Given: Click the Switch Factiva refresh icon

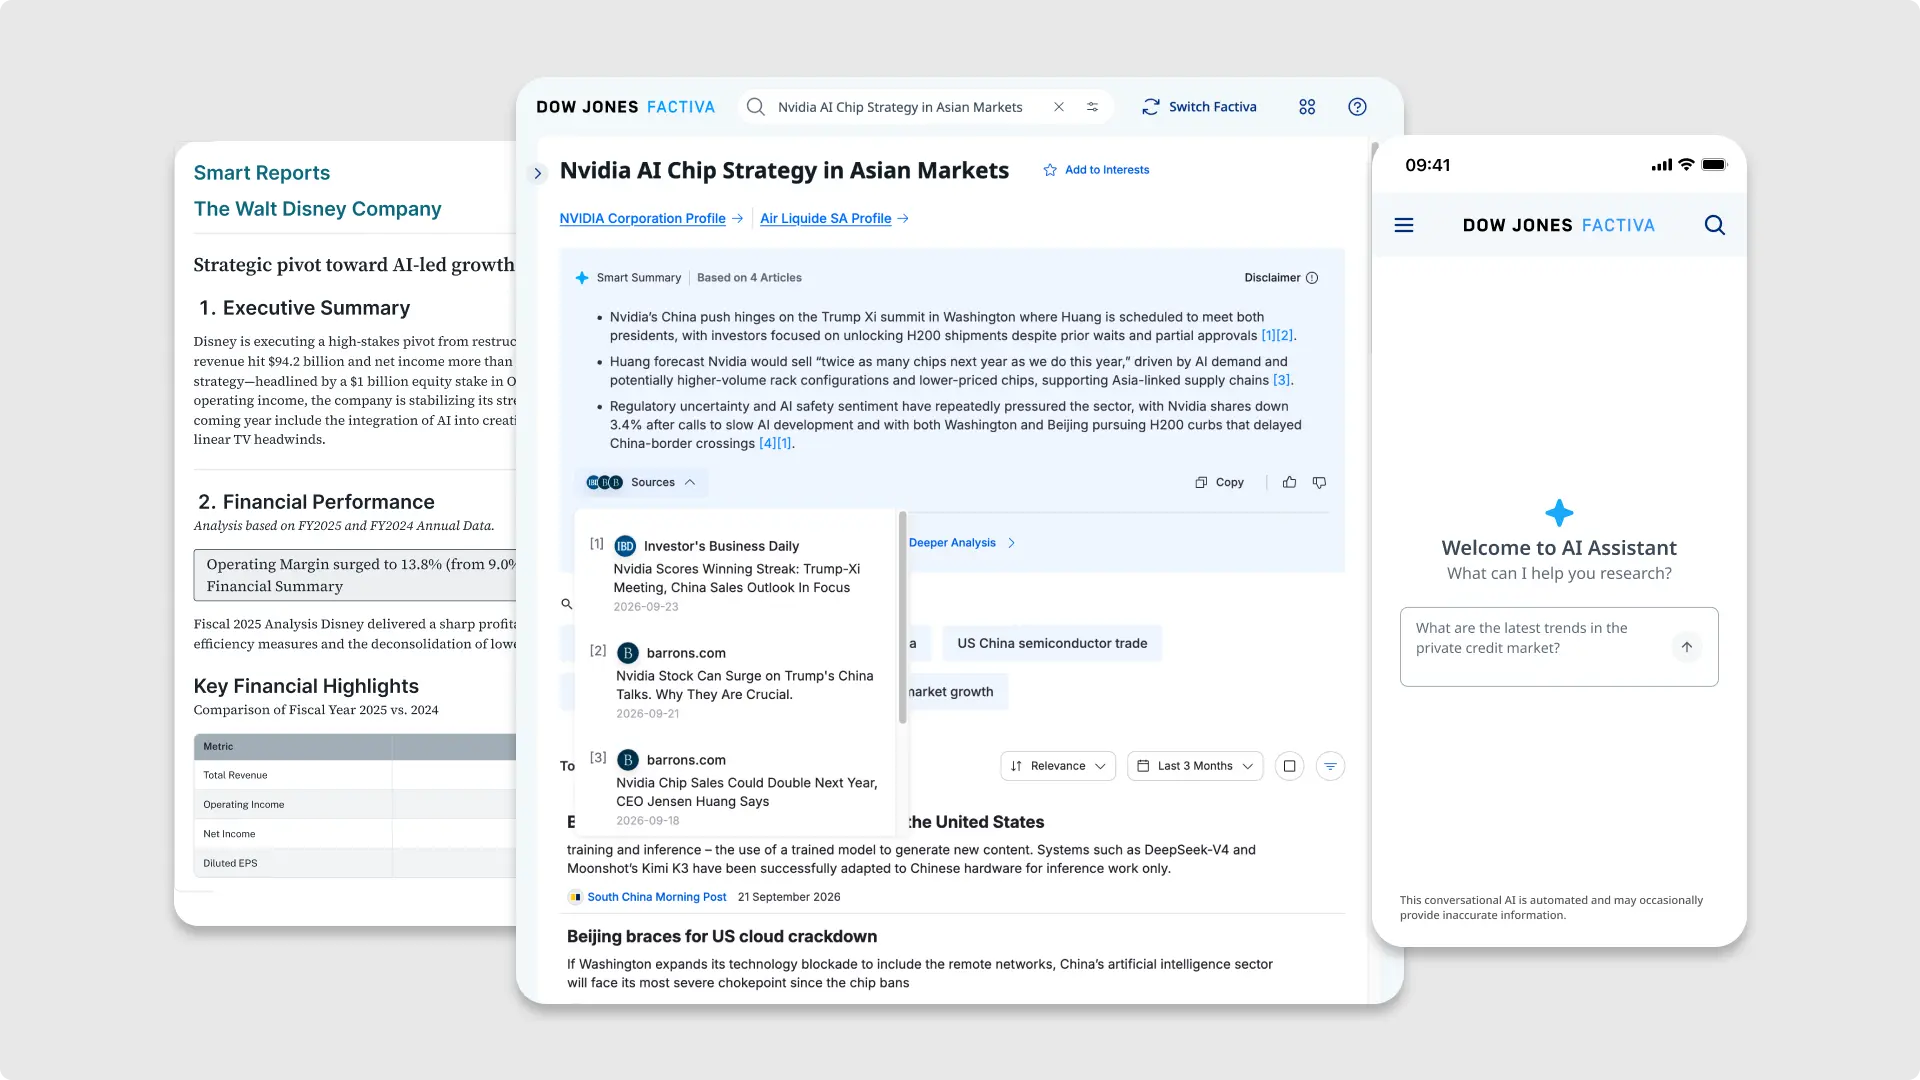Looking at the screenshot, I should (x=1151, y=107).
